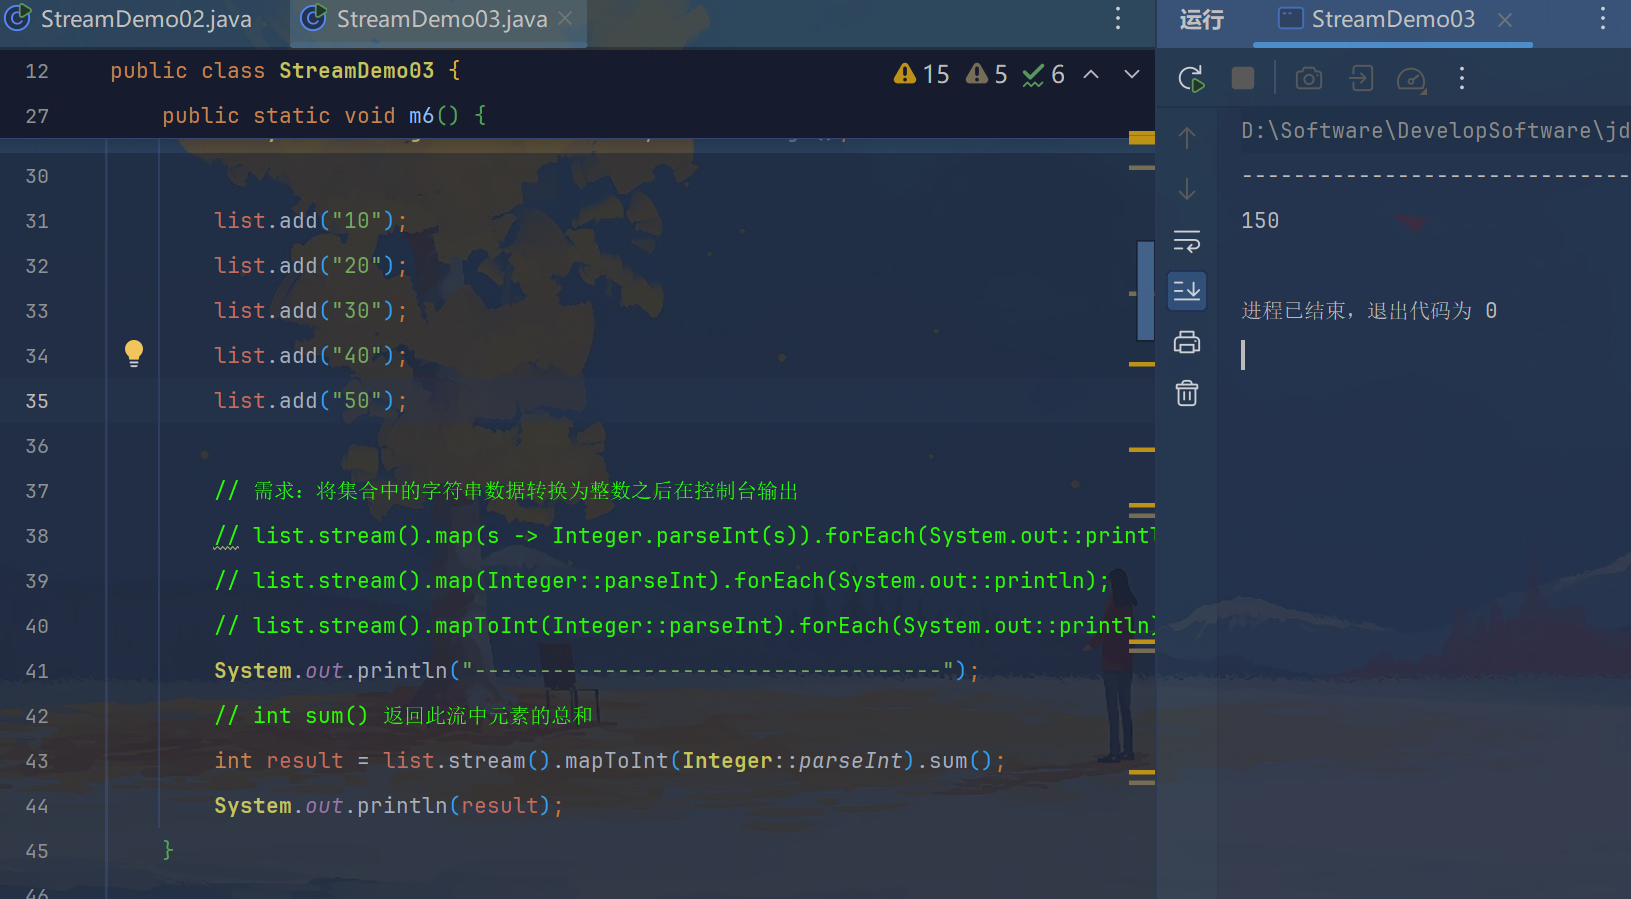This screenshot has width=1631, height=899.
Task: Click list.add("10") code line
Action: coord(311,221)
